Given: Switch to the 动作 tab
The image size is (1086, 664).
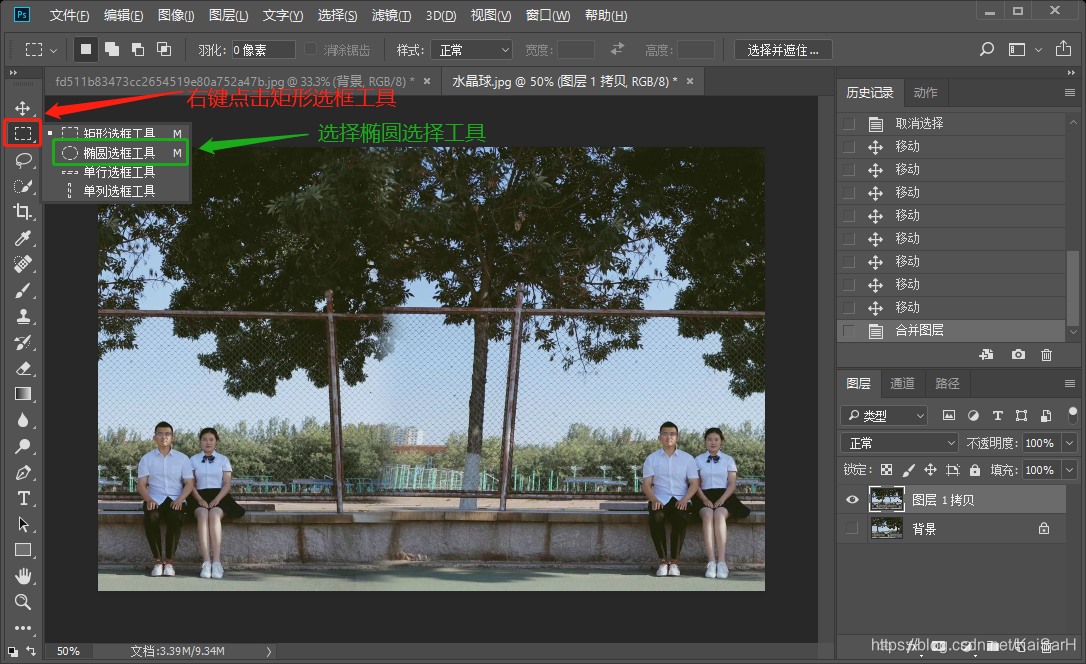Looking at the screenshot, I should click(925, 93).
